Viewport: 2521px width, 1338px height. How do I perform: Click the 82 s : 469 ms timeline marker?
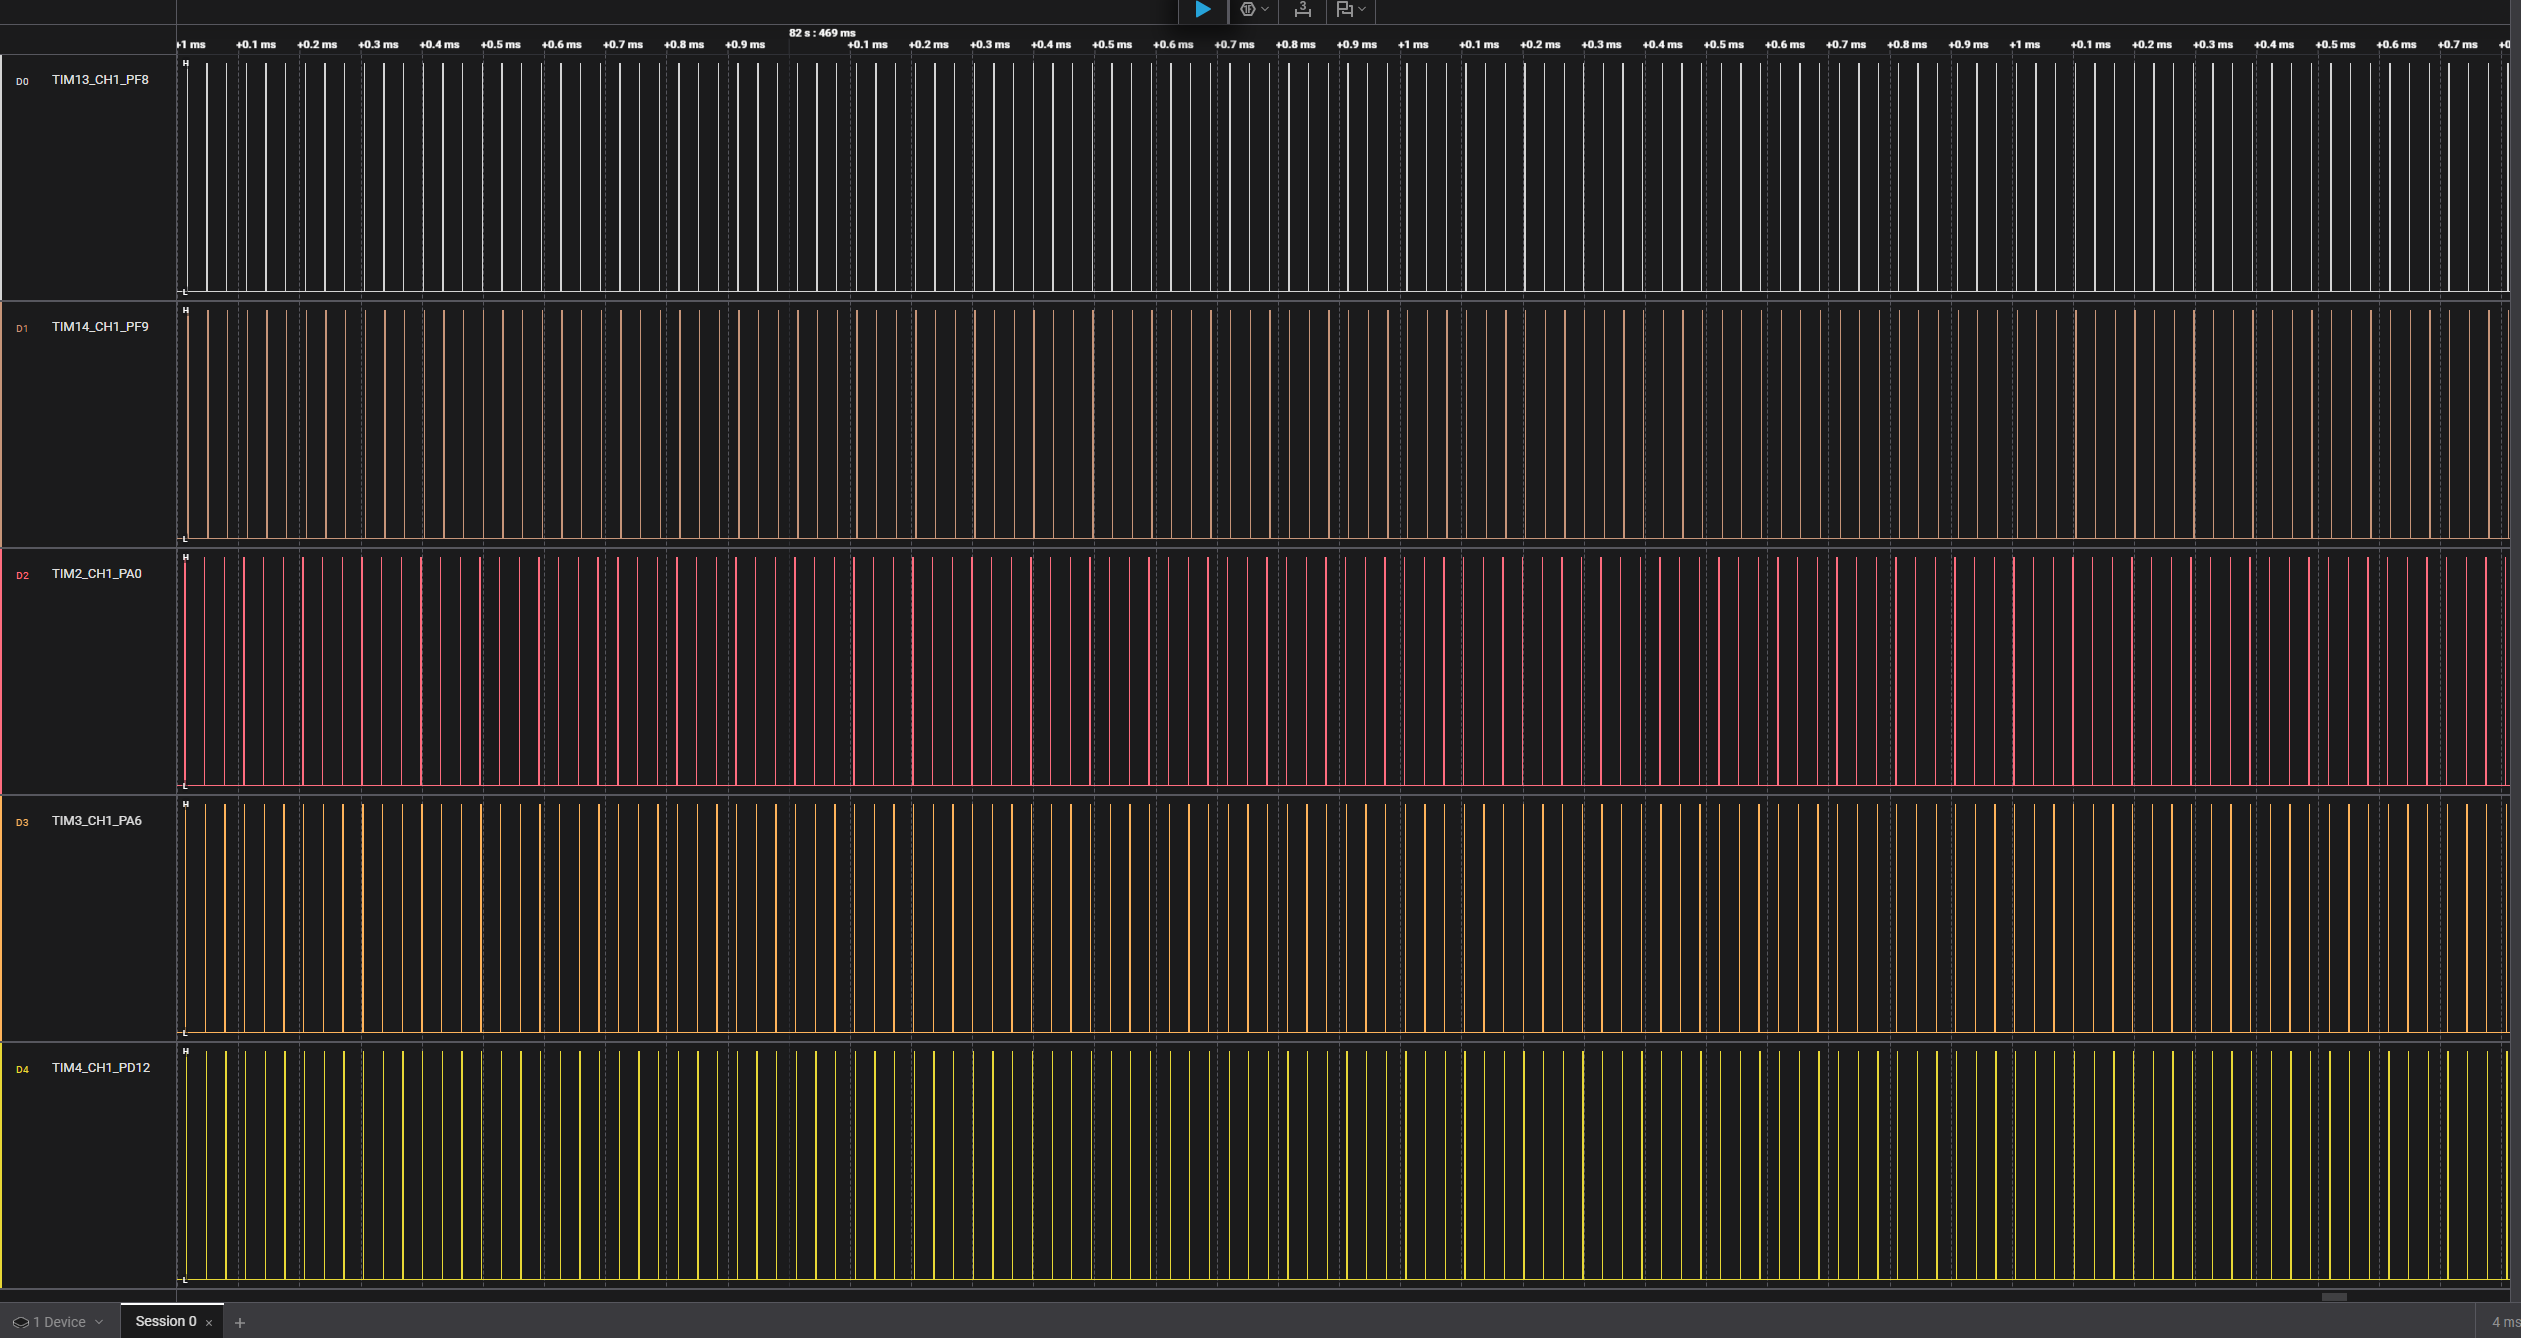(x=822, y=33)
